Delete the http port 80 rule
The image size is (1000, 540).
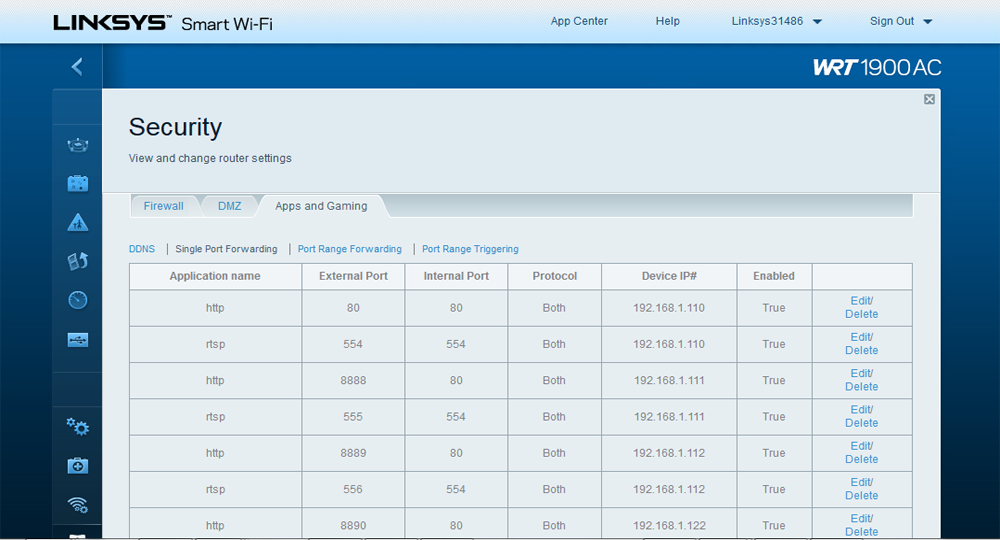point(861,314)
